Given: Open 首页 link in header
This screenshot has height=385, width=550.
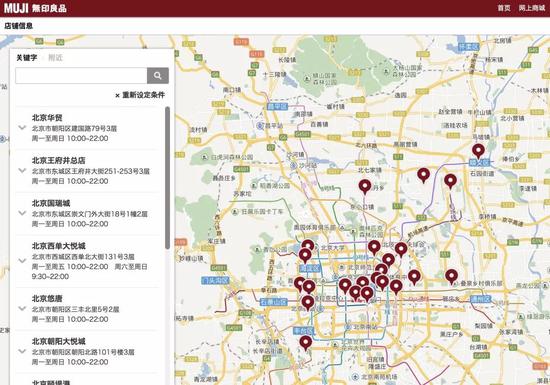Looking at the screenshot, I should tap(504, 8).
